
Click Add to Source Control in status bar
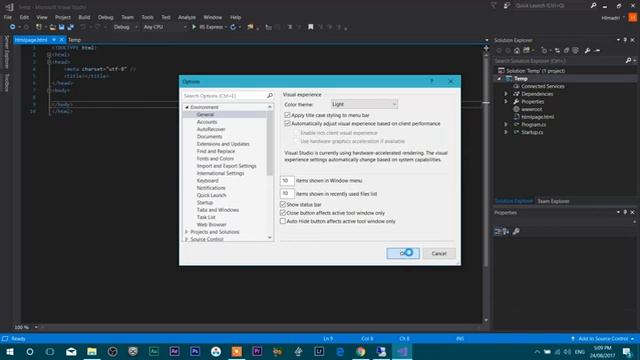click(x=603, y=339)
